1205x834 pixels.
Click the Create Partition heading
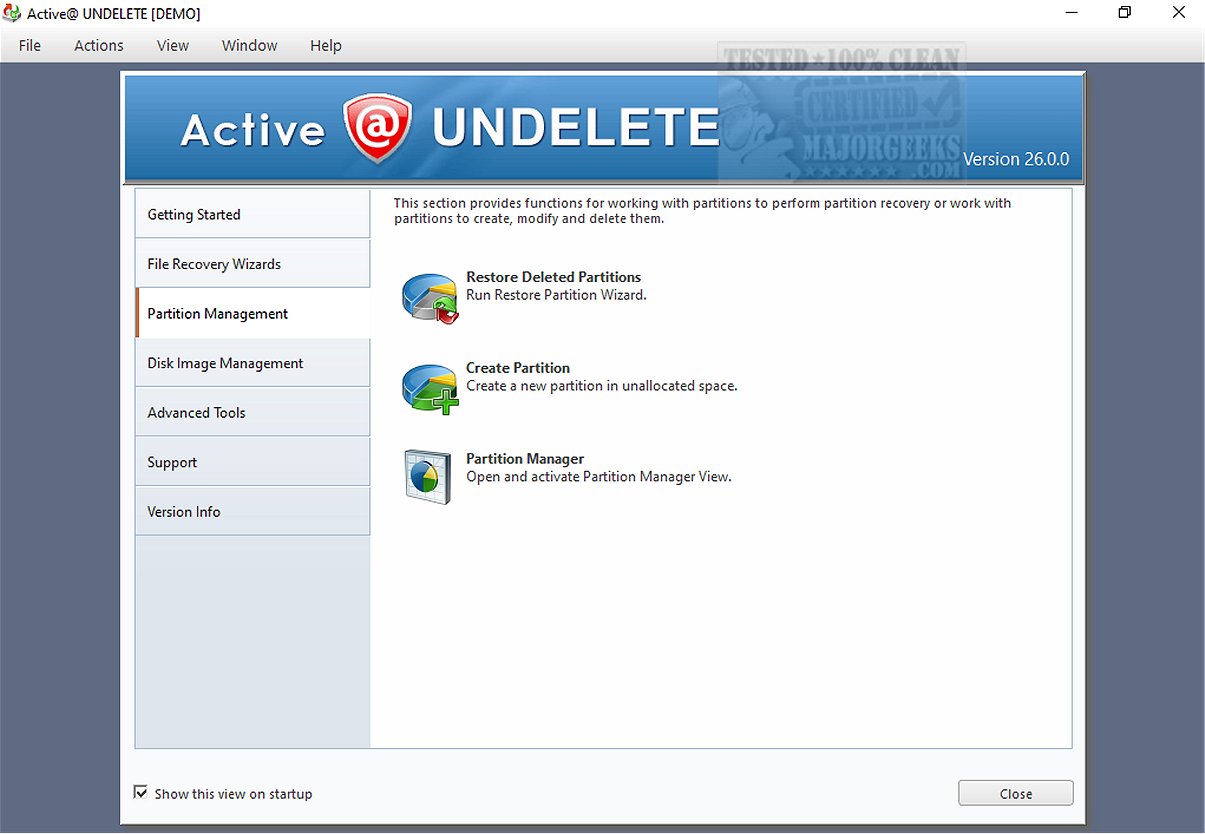(x=518, y=368)
